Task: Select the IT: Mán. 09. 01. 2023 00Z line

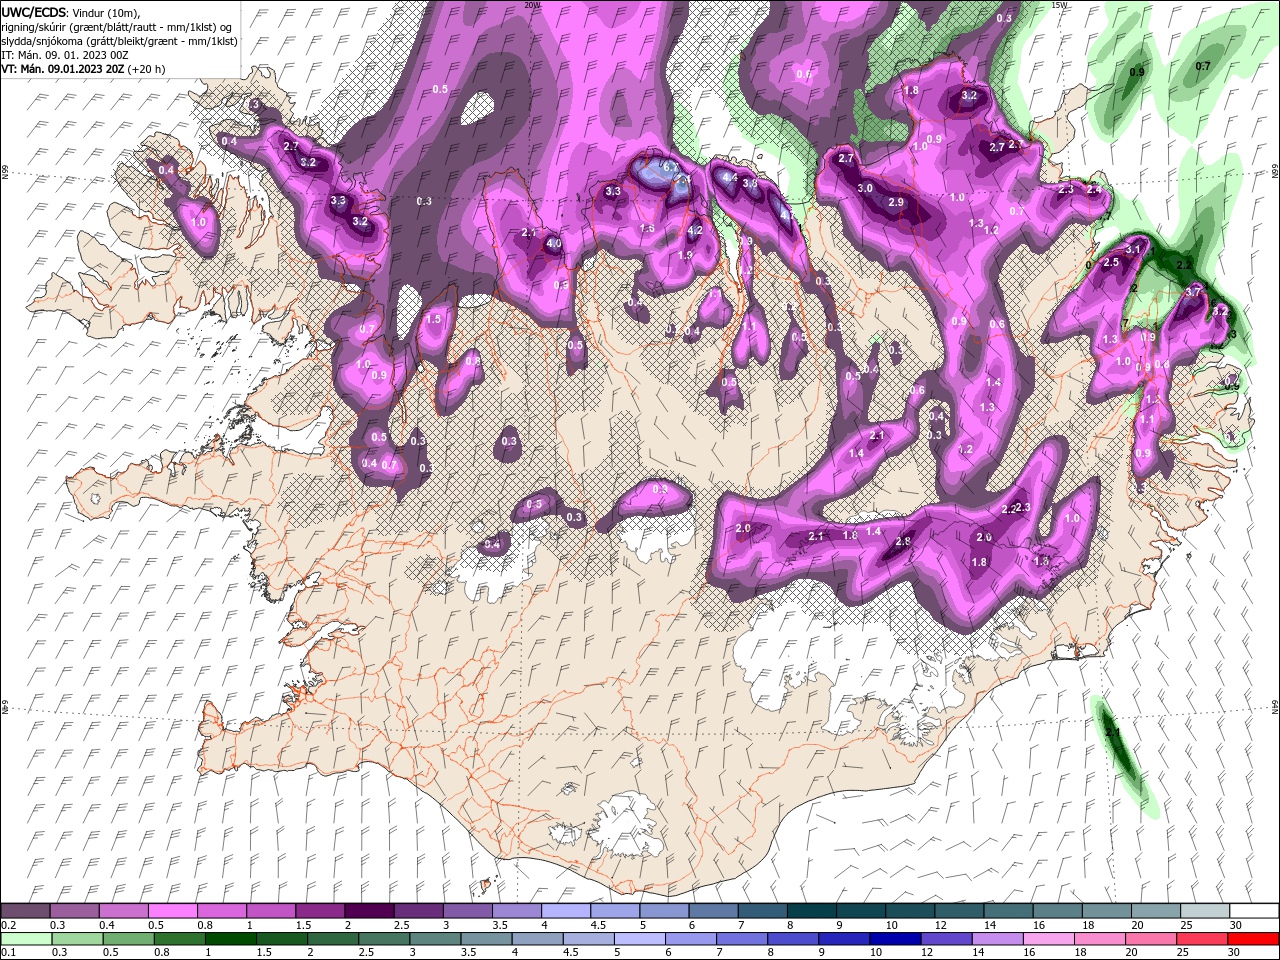Action: coord(65,55)
